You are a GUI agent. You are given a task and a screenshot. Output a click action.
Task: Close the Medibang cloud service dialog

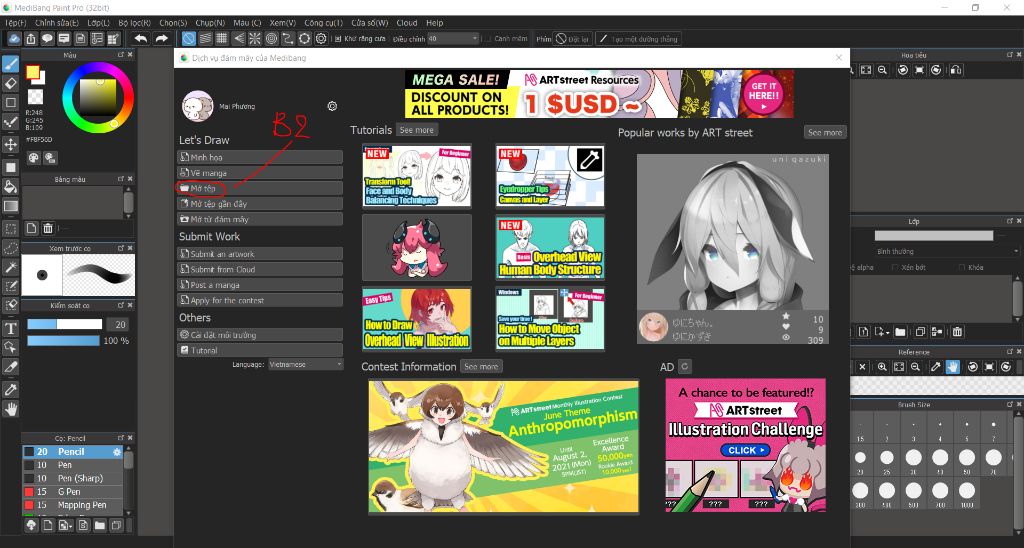[839, 57]
